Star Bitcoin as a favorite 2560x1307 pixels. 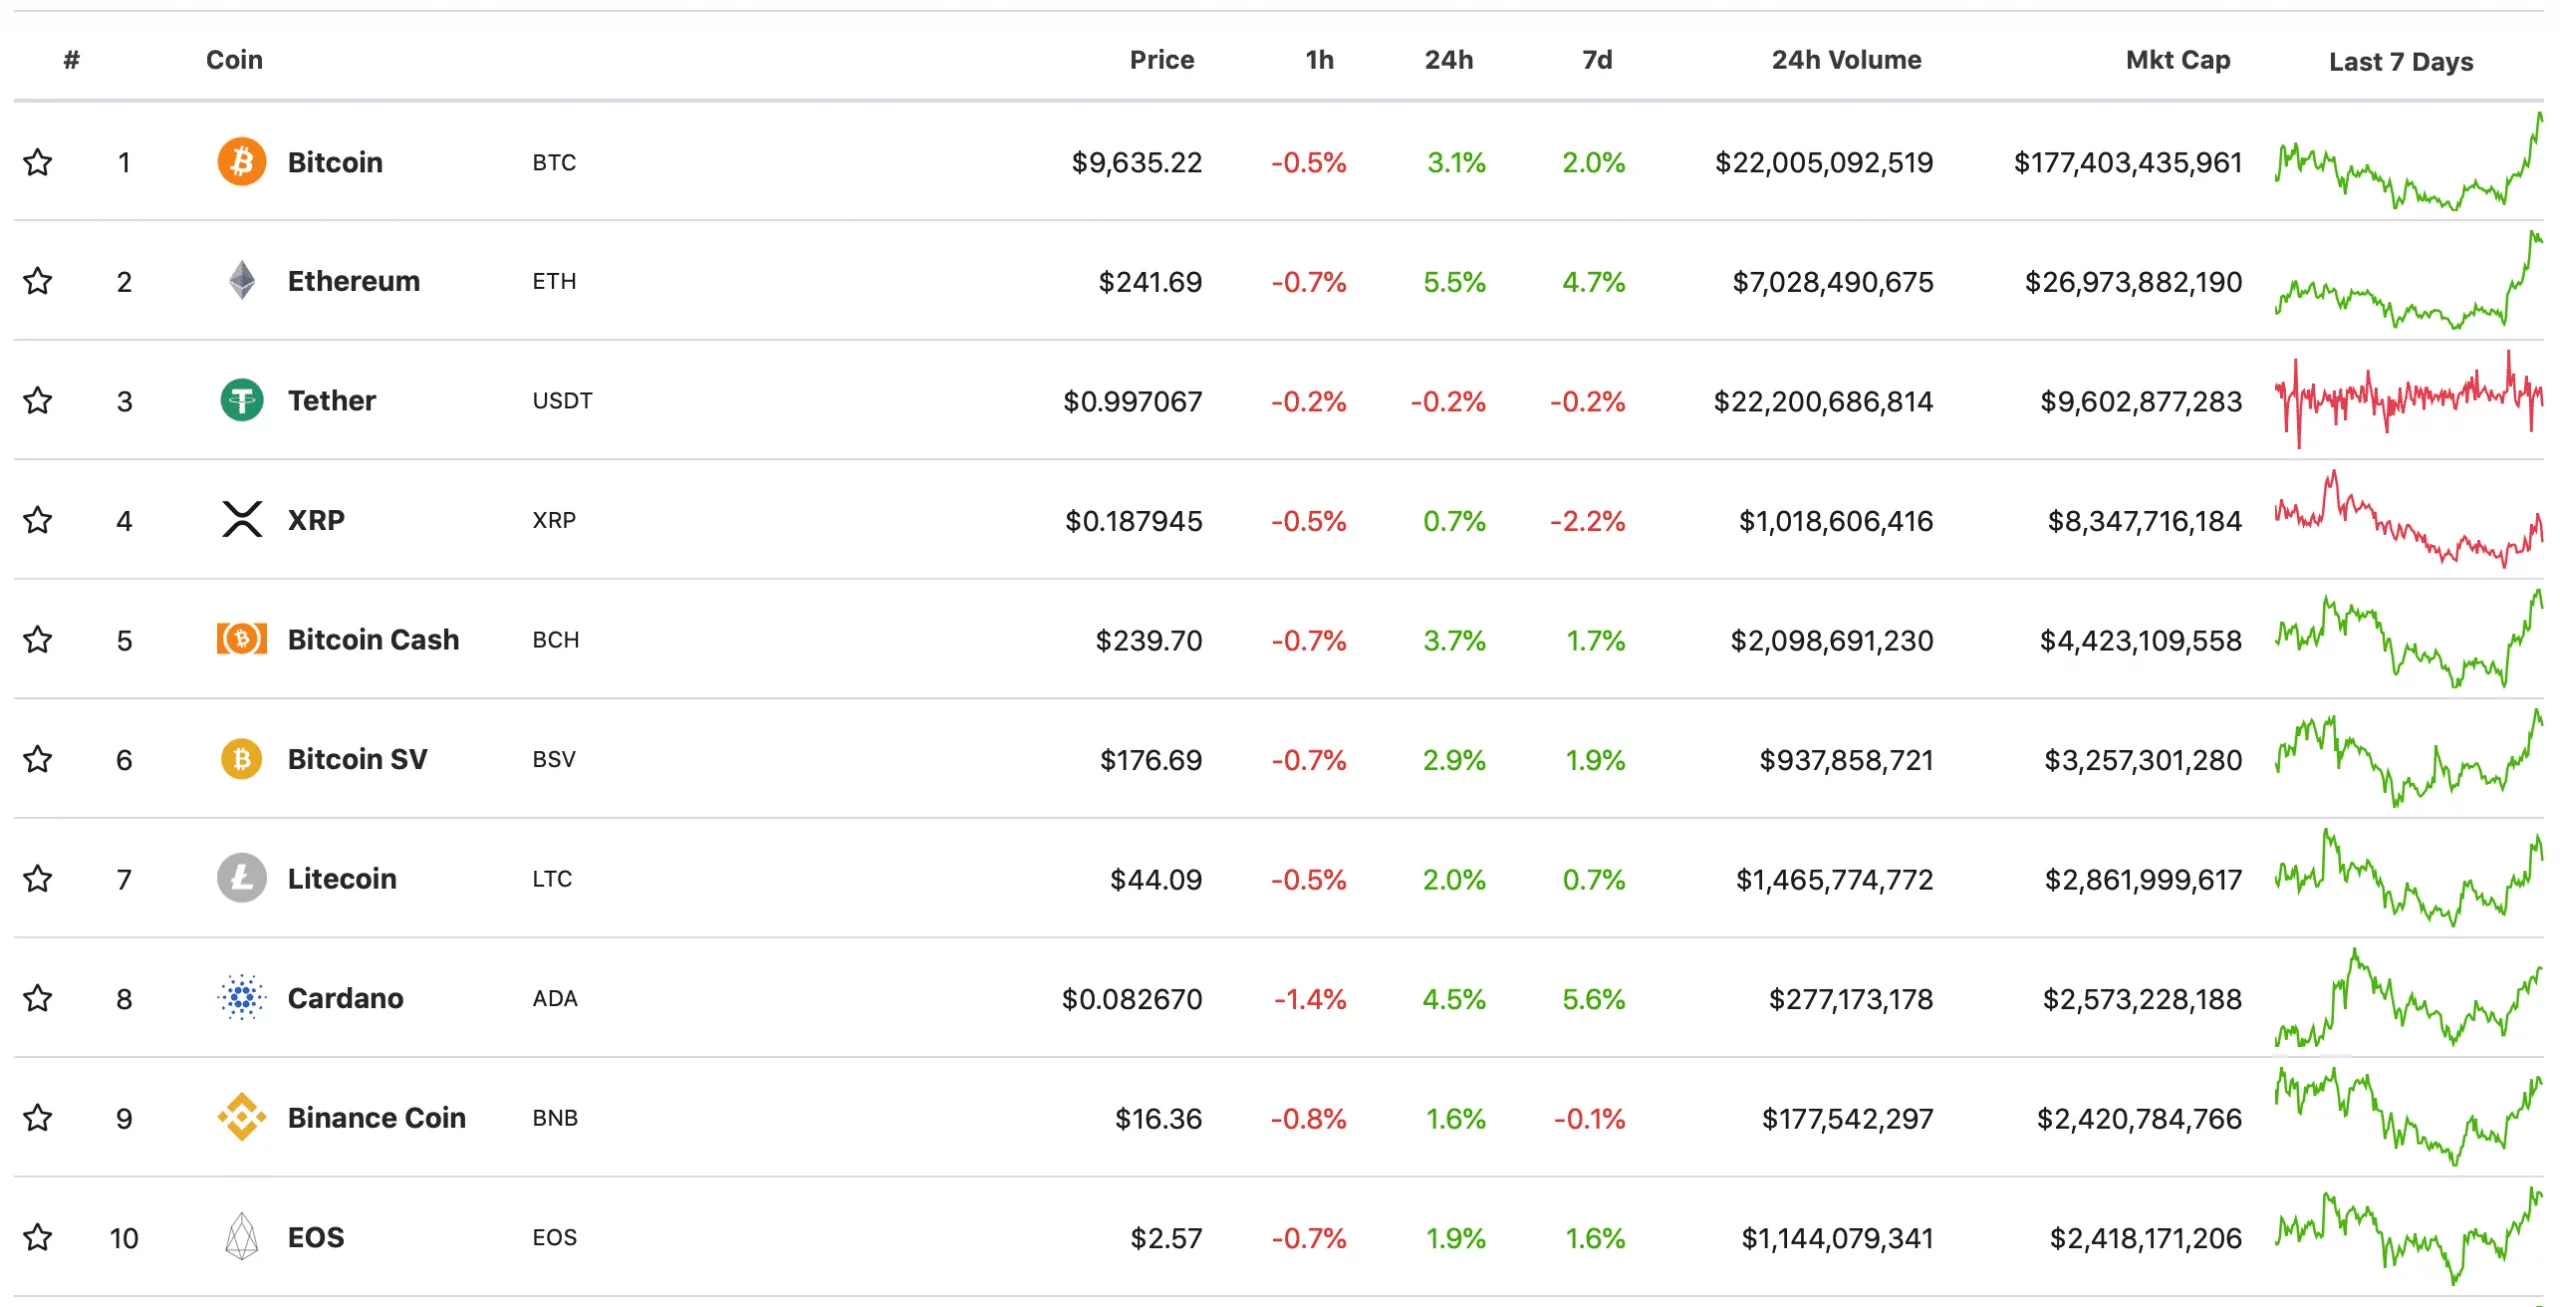pos(38,162)
